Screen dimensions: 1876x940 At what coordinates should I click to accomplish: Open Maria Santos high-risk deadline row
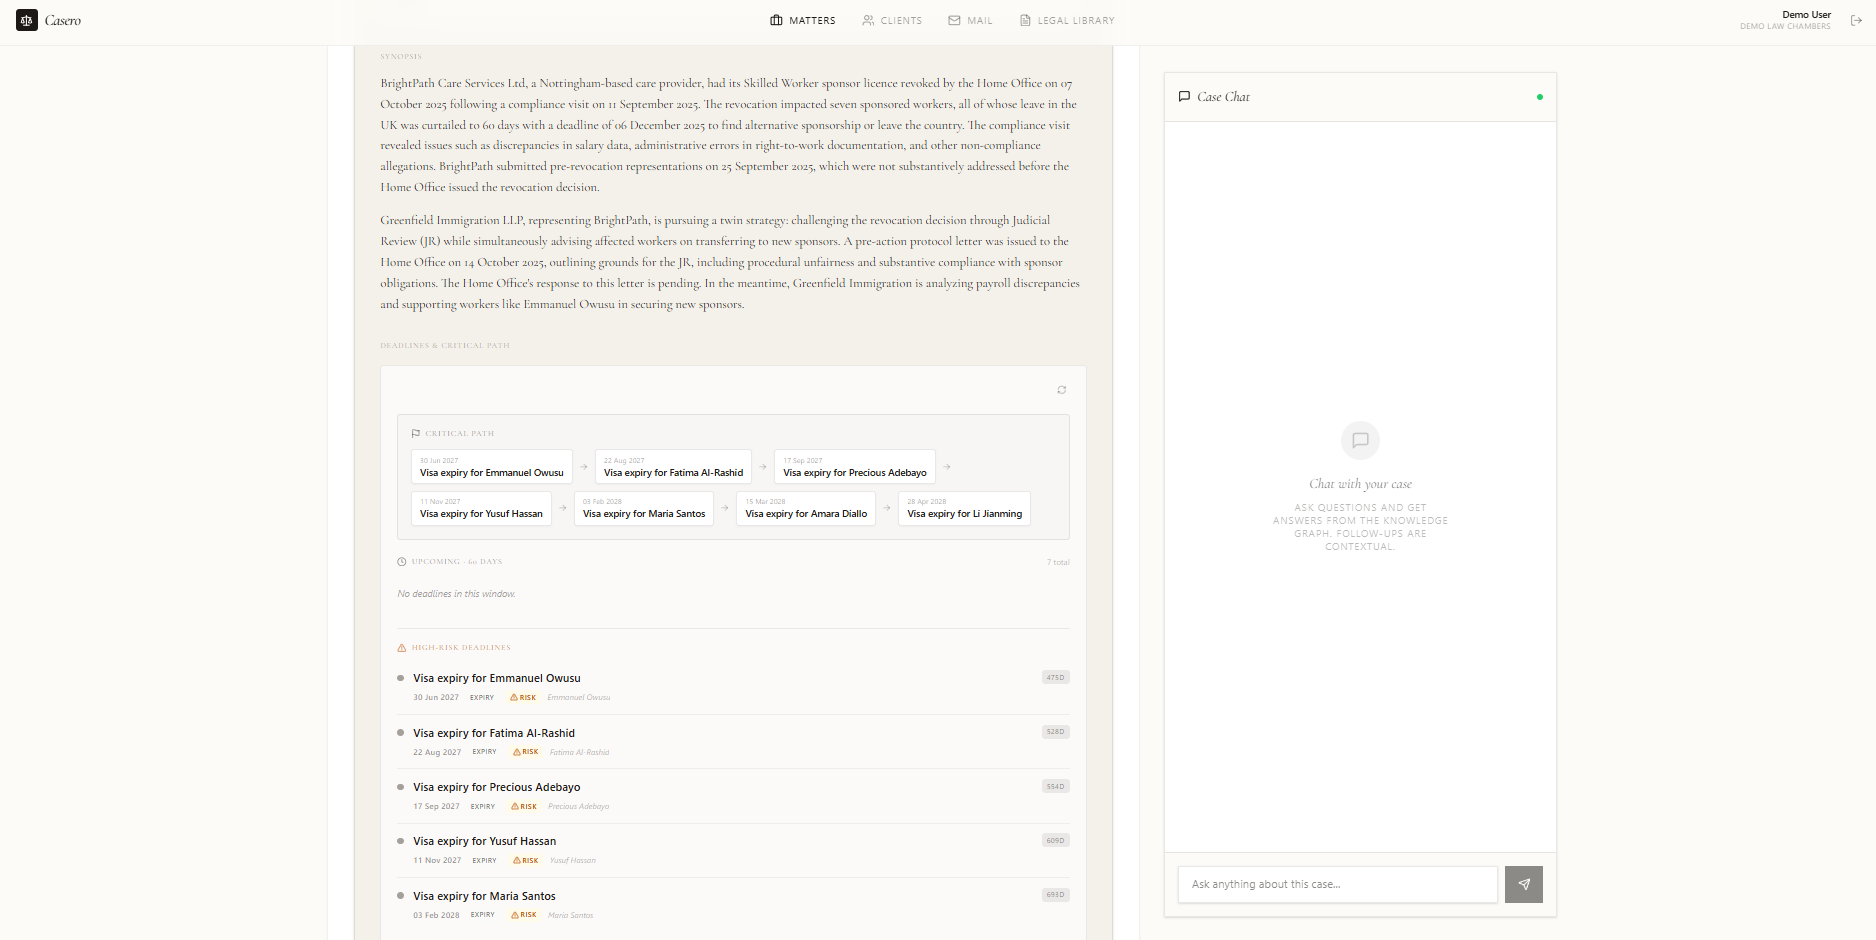(x=733, y=905)
